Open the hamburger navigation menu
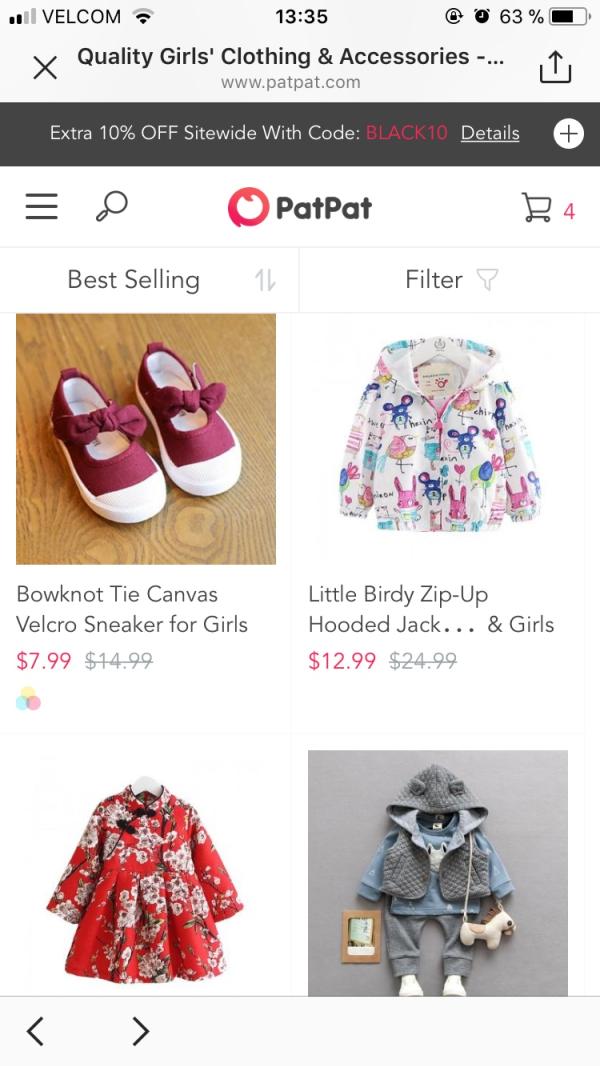 coord(41,206)
